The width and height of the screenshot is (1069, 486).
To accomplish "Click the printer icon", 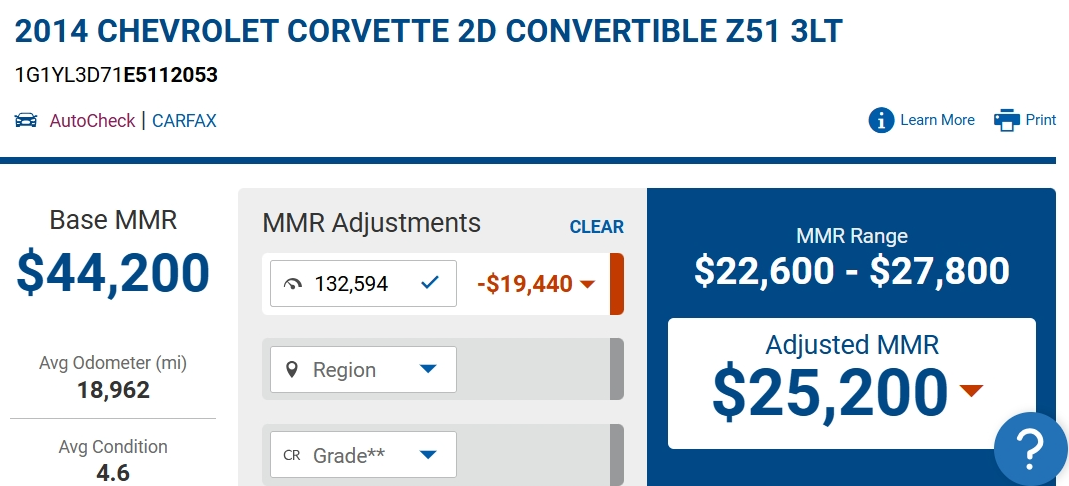I will (x=1006, y=120).
